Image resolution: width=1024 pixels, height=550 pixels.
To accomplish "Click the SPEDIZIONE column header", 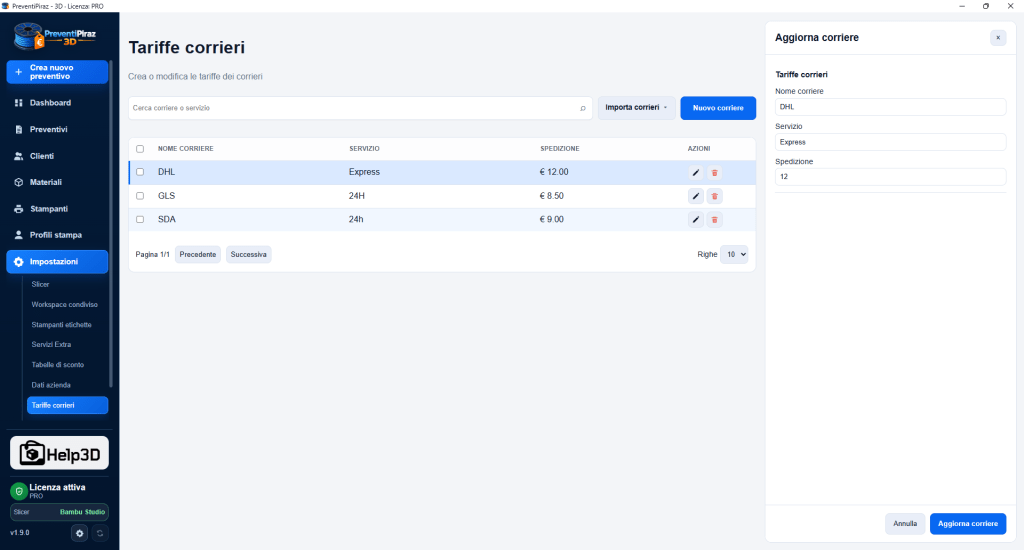I will [x=560, y=149].
